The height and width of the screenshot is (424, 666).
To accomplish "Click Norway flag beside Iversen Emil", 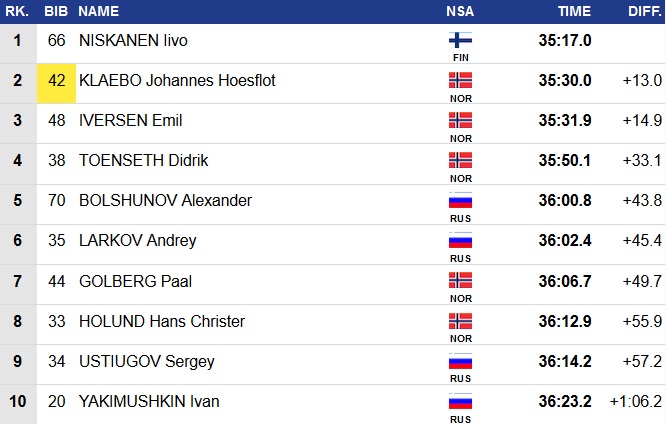I will (x=460, y=120).
